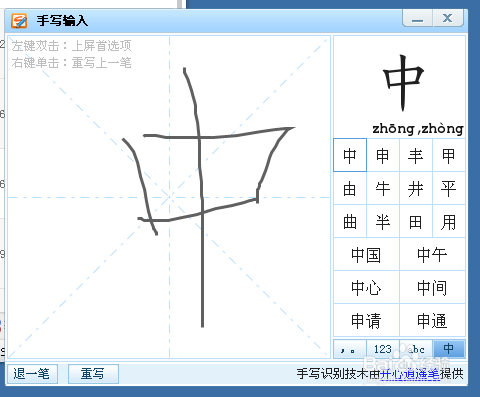Select candidate character 田

416,221
